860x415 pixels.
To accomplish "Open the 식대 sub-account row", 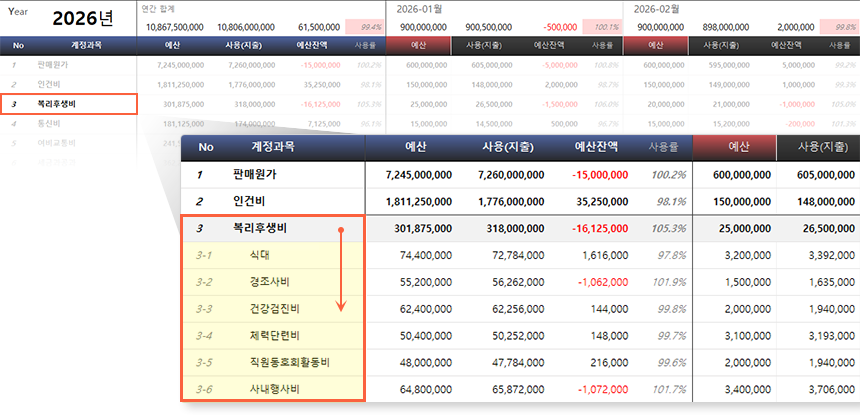I will click(260, 255).
